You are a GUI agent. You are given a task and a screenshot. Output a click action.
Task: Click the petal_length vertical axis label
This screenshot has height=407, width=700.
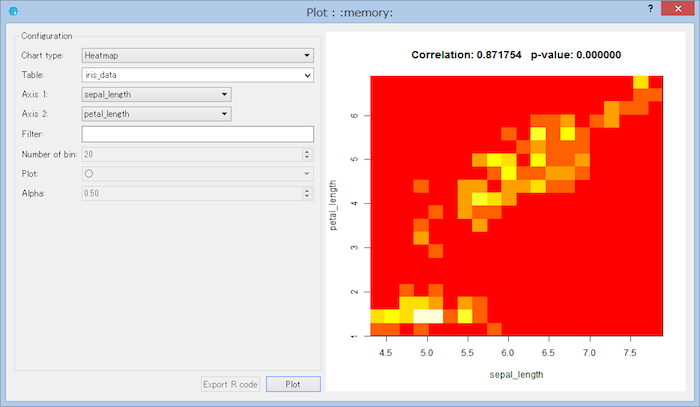(333, 205)
